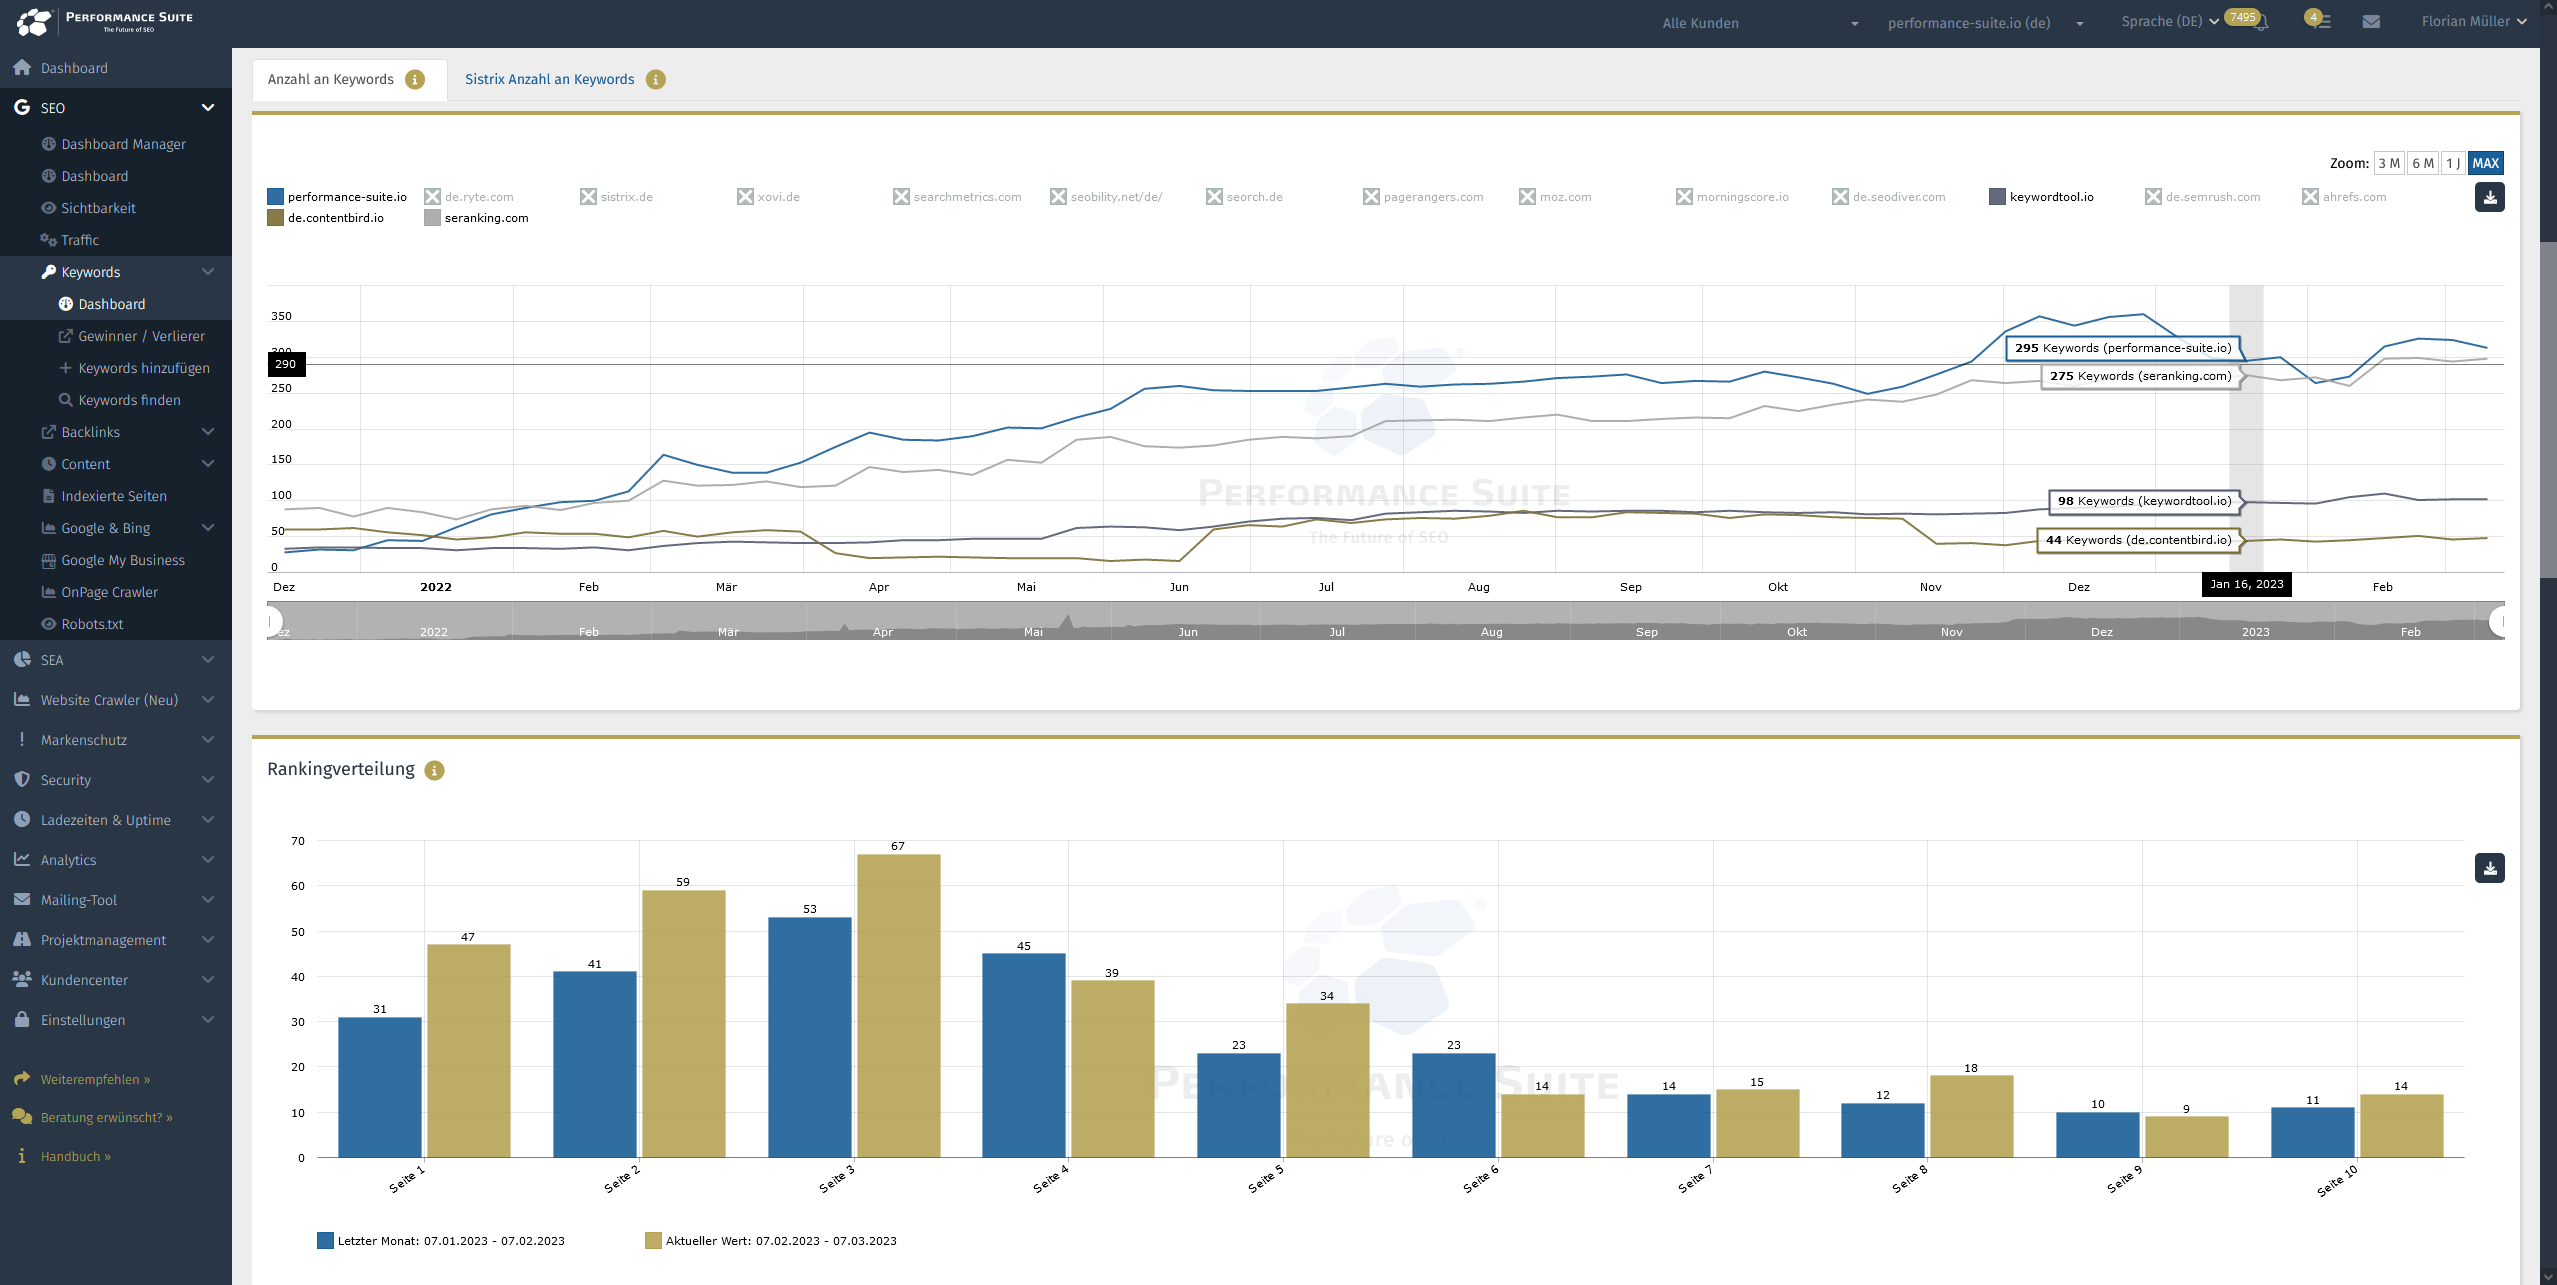Screen dimensions: 2557x1285
Task: Click the Seite 3 gold bar showing 67
Action: (x=898, y=1005)
